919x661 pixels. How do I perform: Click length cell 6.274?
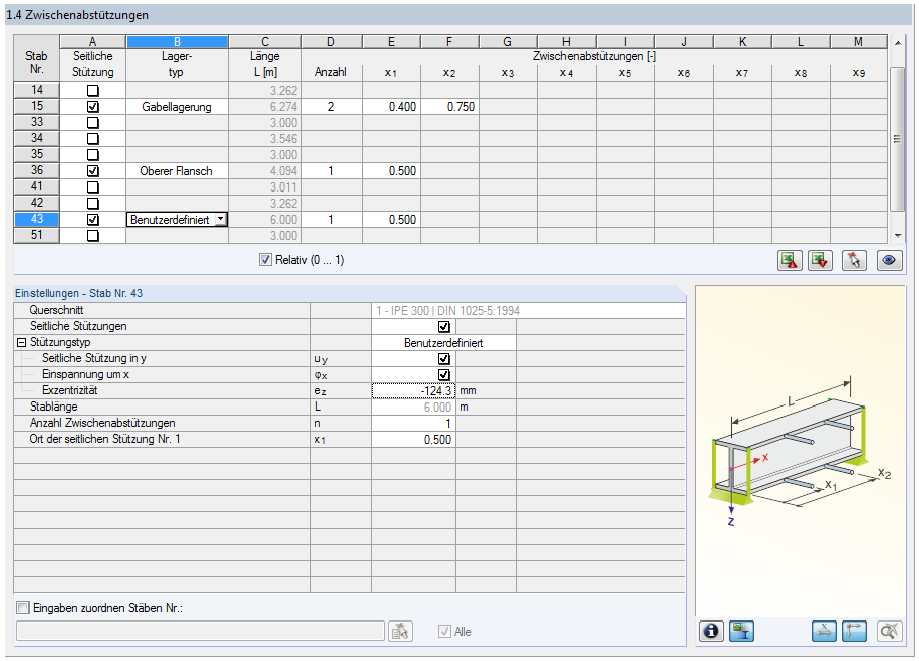click(x=265, y=107)
